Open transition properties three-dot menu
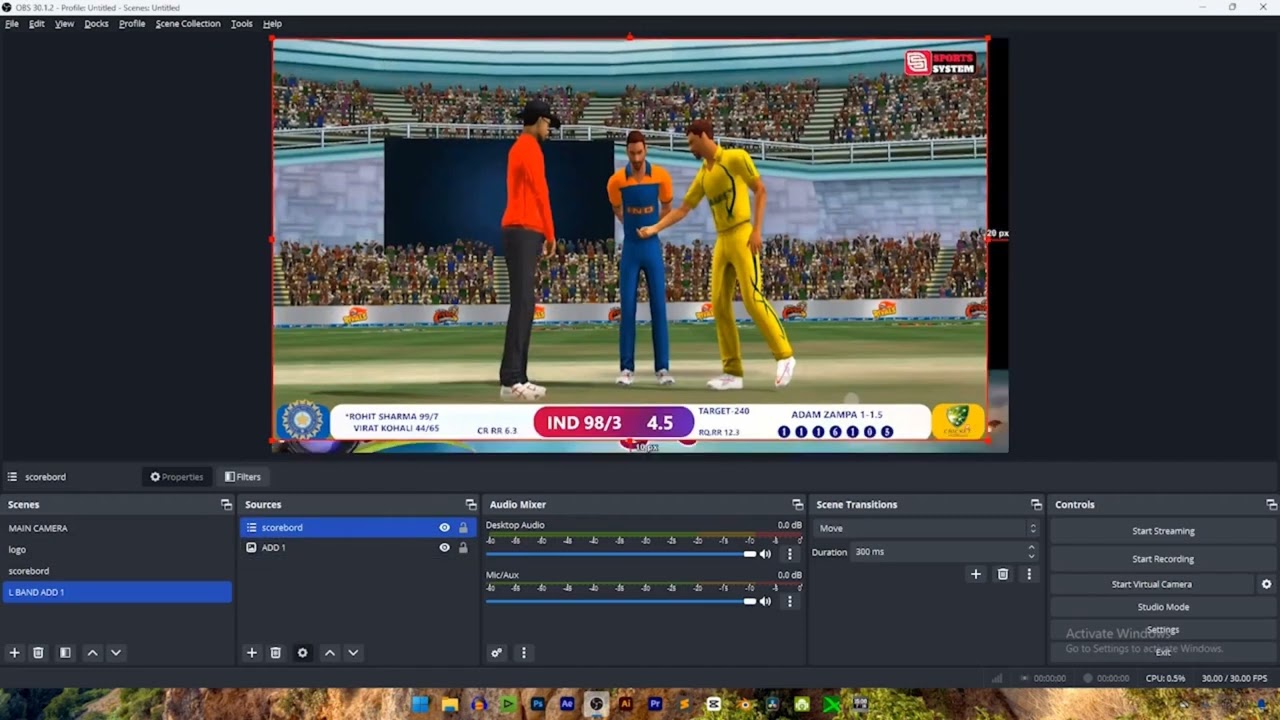The image size is (1280, 720). tap(1029, 574)
